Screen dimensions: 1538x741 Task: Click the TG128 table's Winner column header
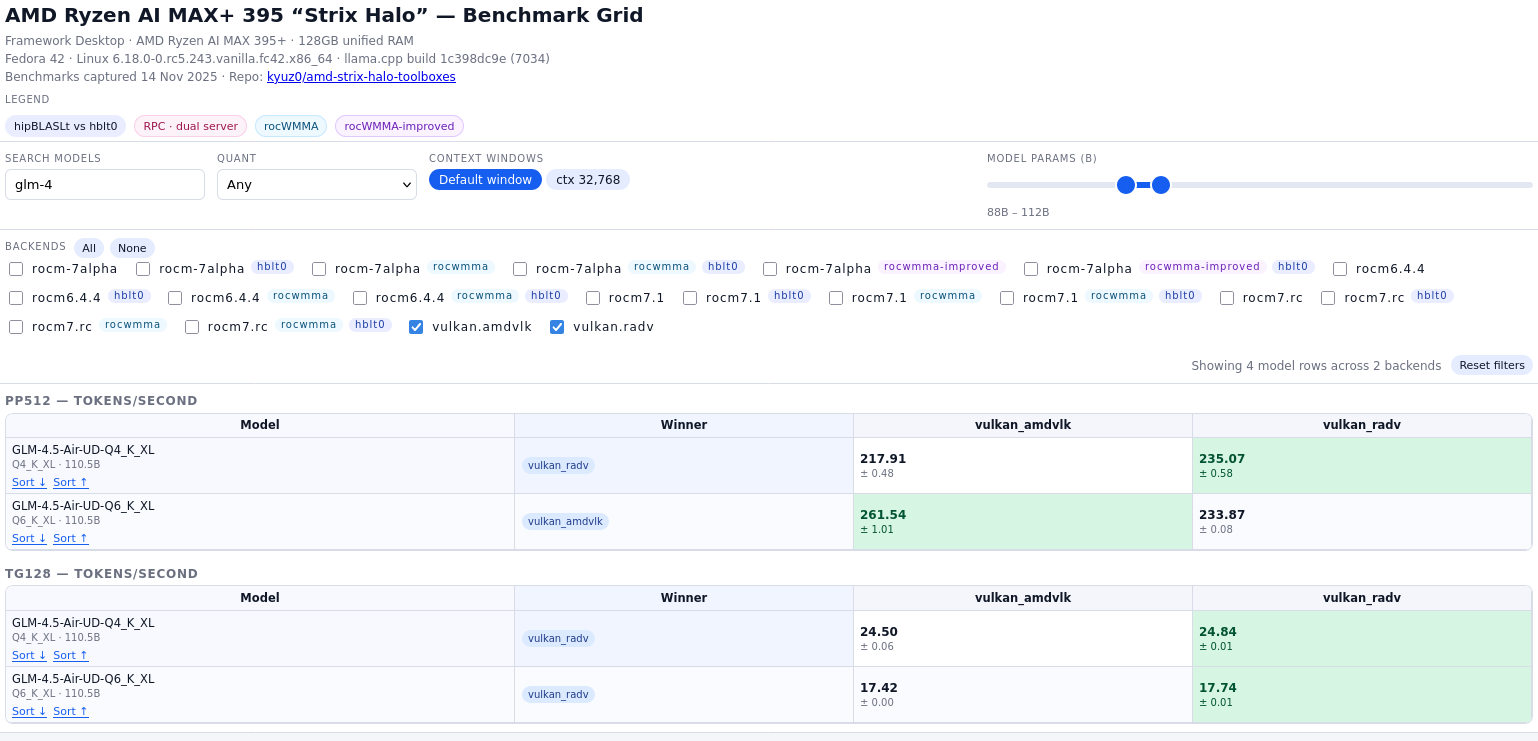684,598
